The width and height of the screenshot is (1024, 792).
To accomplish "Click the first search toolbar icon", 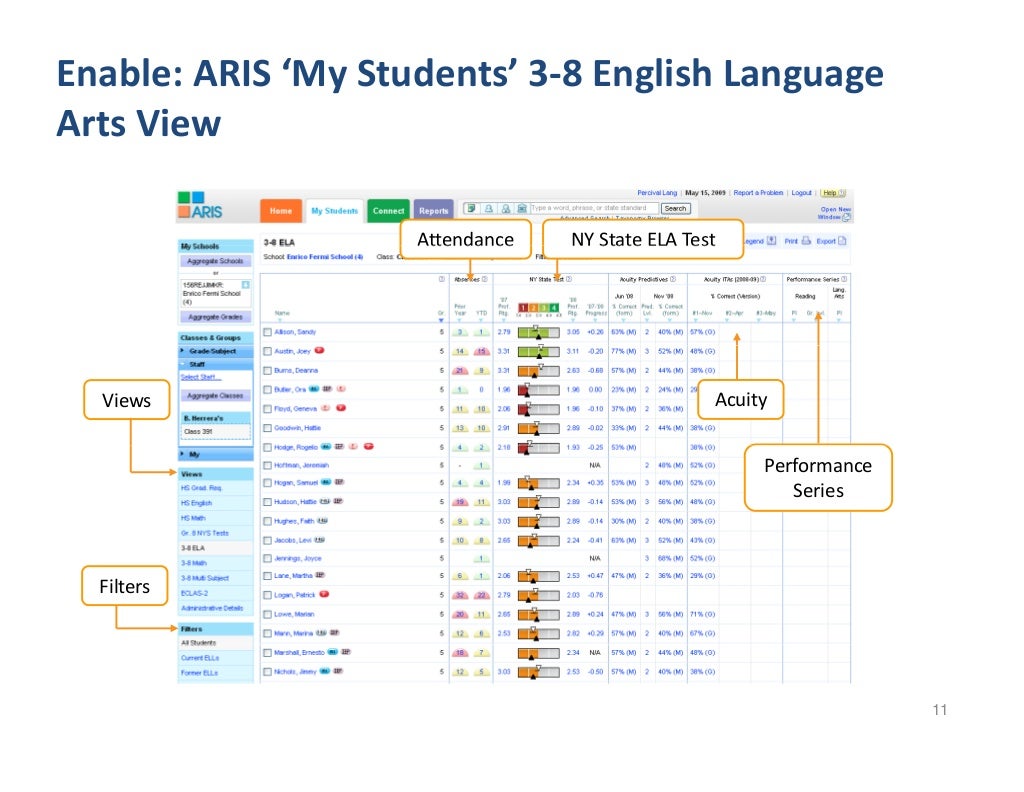I will (470, 208).
